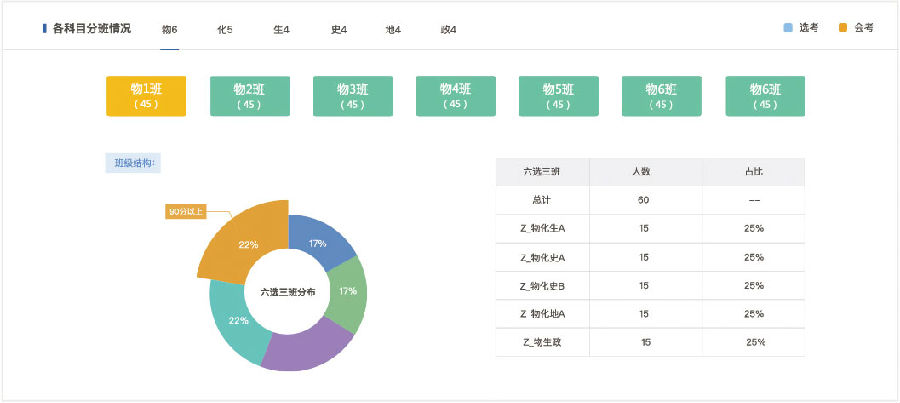Go to the 史4 tab
The width and height of the screenshot is (900, 403).
click(338, 29)
